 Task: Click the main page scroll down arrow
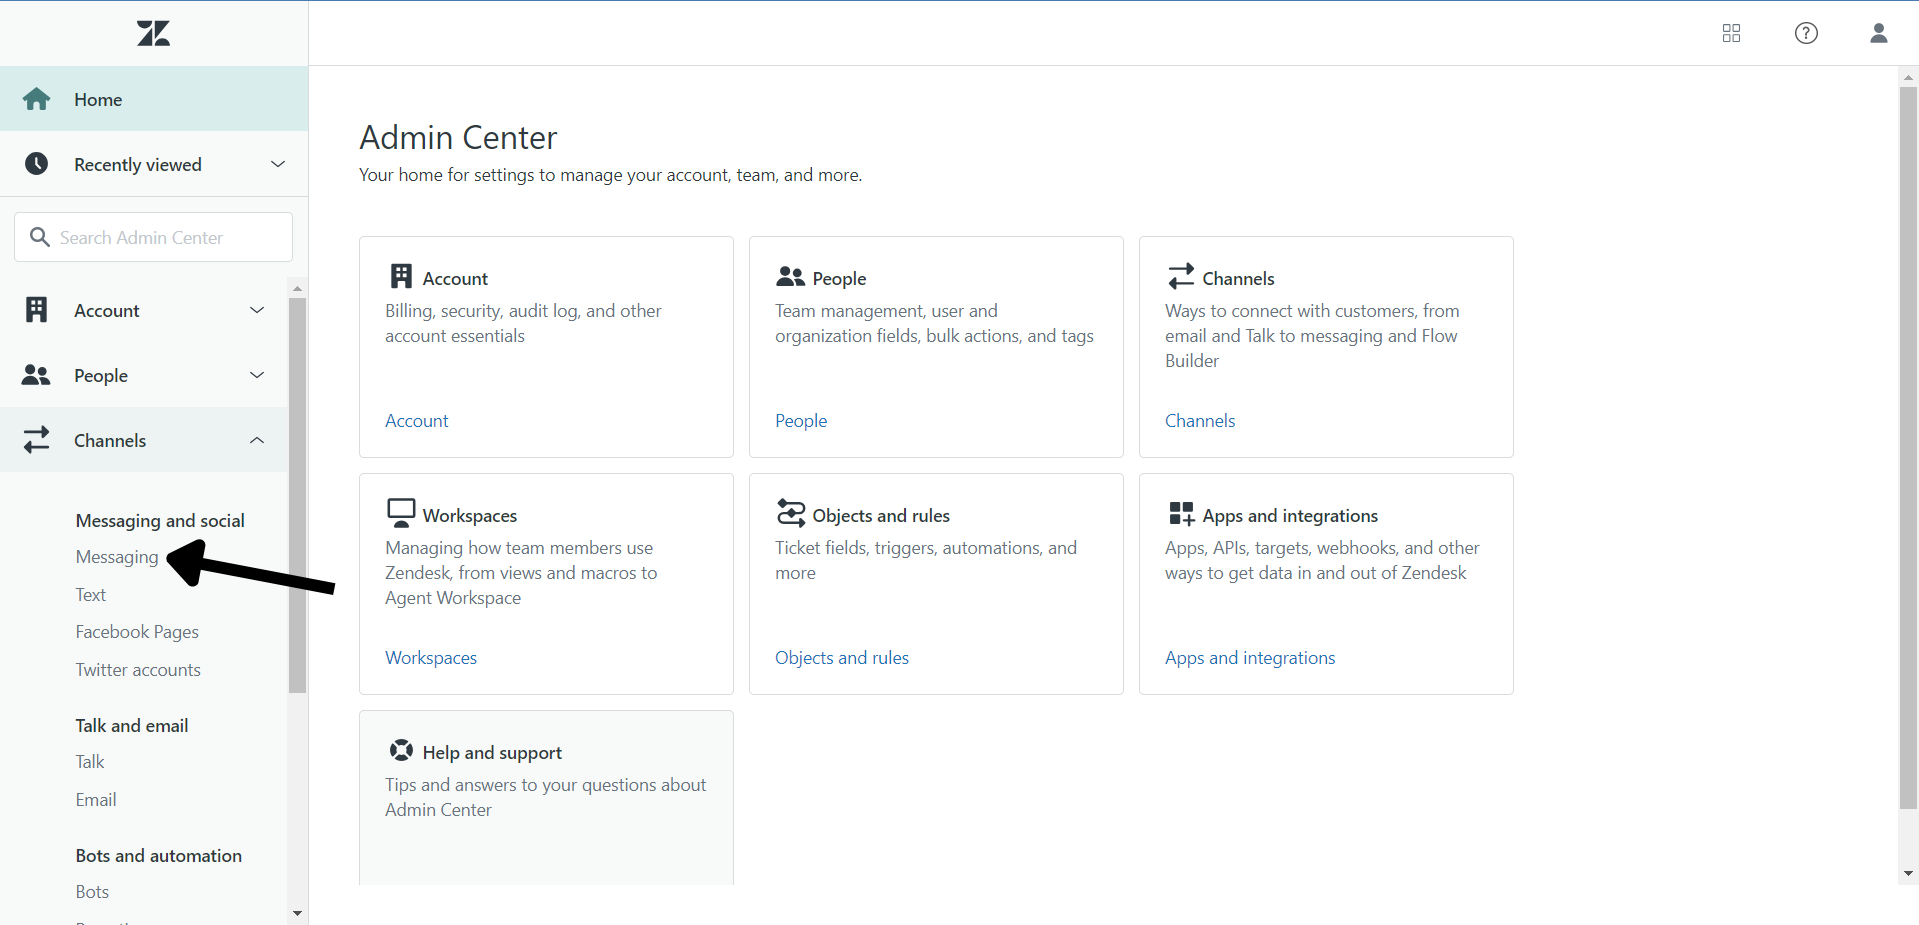coord(1908,874)
